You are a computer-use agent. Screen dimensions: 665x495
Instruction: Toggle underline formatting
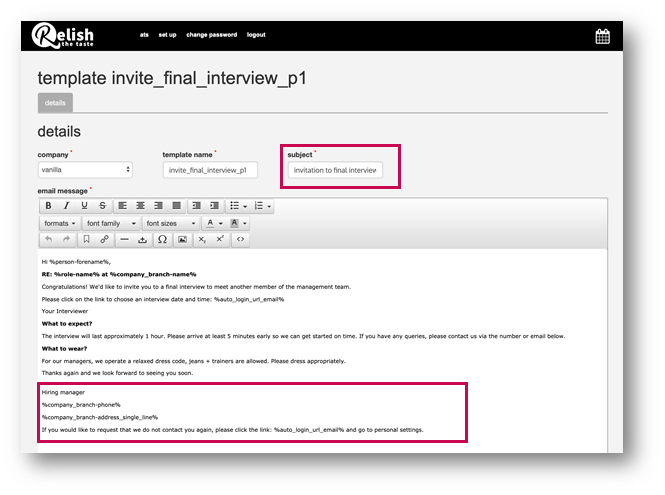[x=84, y=206]
